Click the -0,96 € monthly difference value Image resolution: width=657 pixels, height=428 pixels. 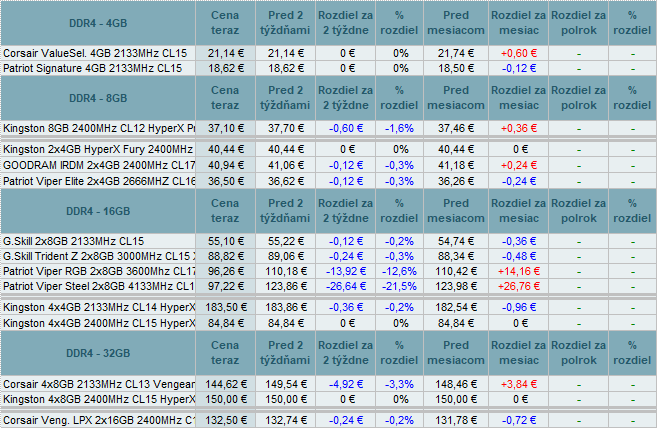519,307
